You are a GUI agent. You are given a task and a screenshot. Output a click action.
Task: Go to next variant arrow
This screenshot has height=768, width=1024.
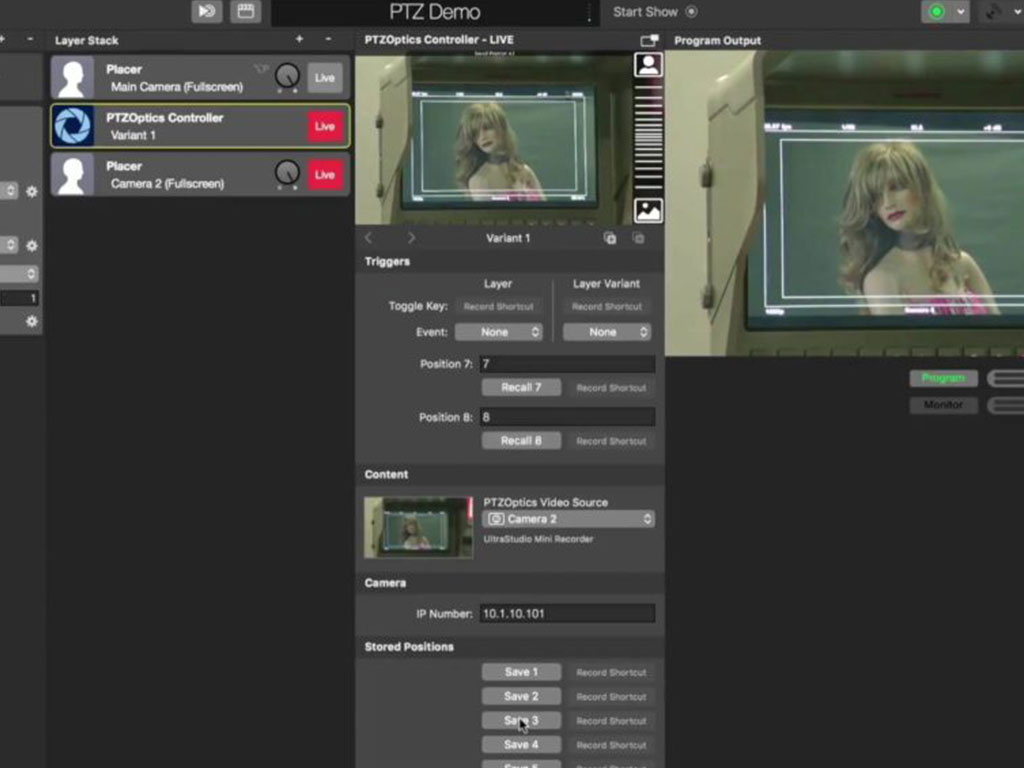tap(411, 238)
